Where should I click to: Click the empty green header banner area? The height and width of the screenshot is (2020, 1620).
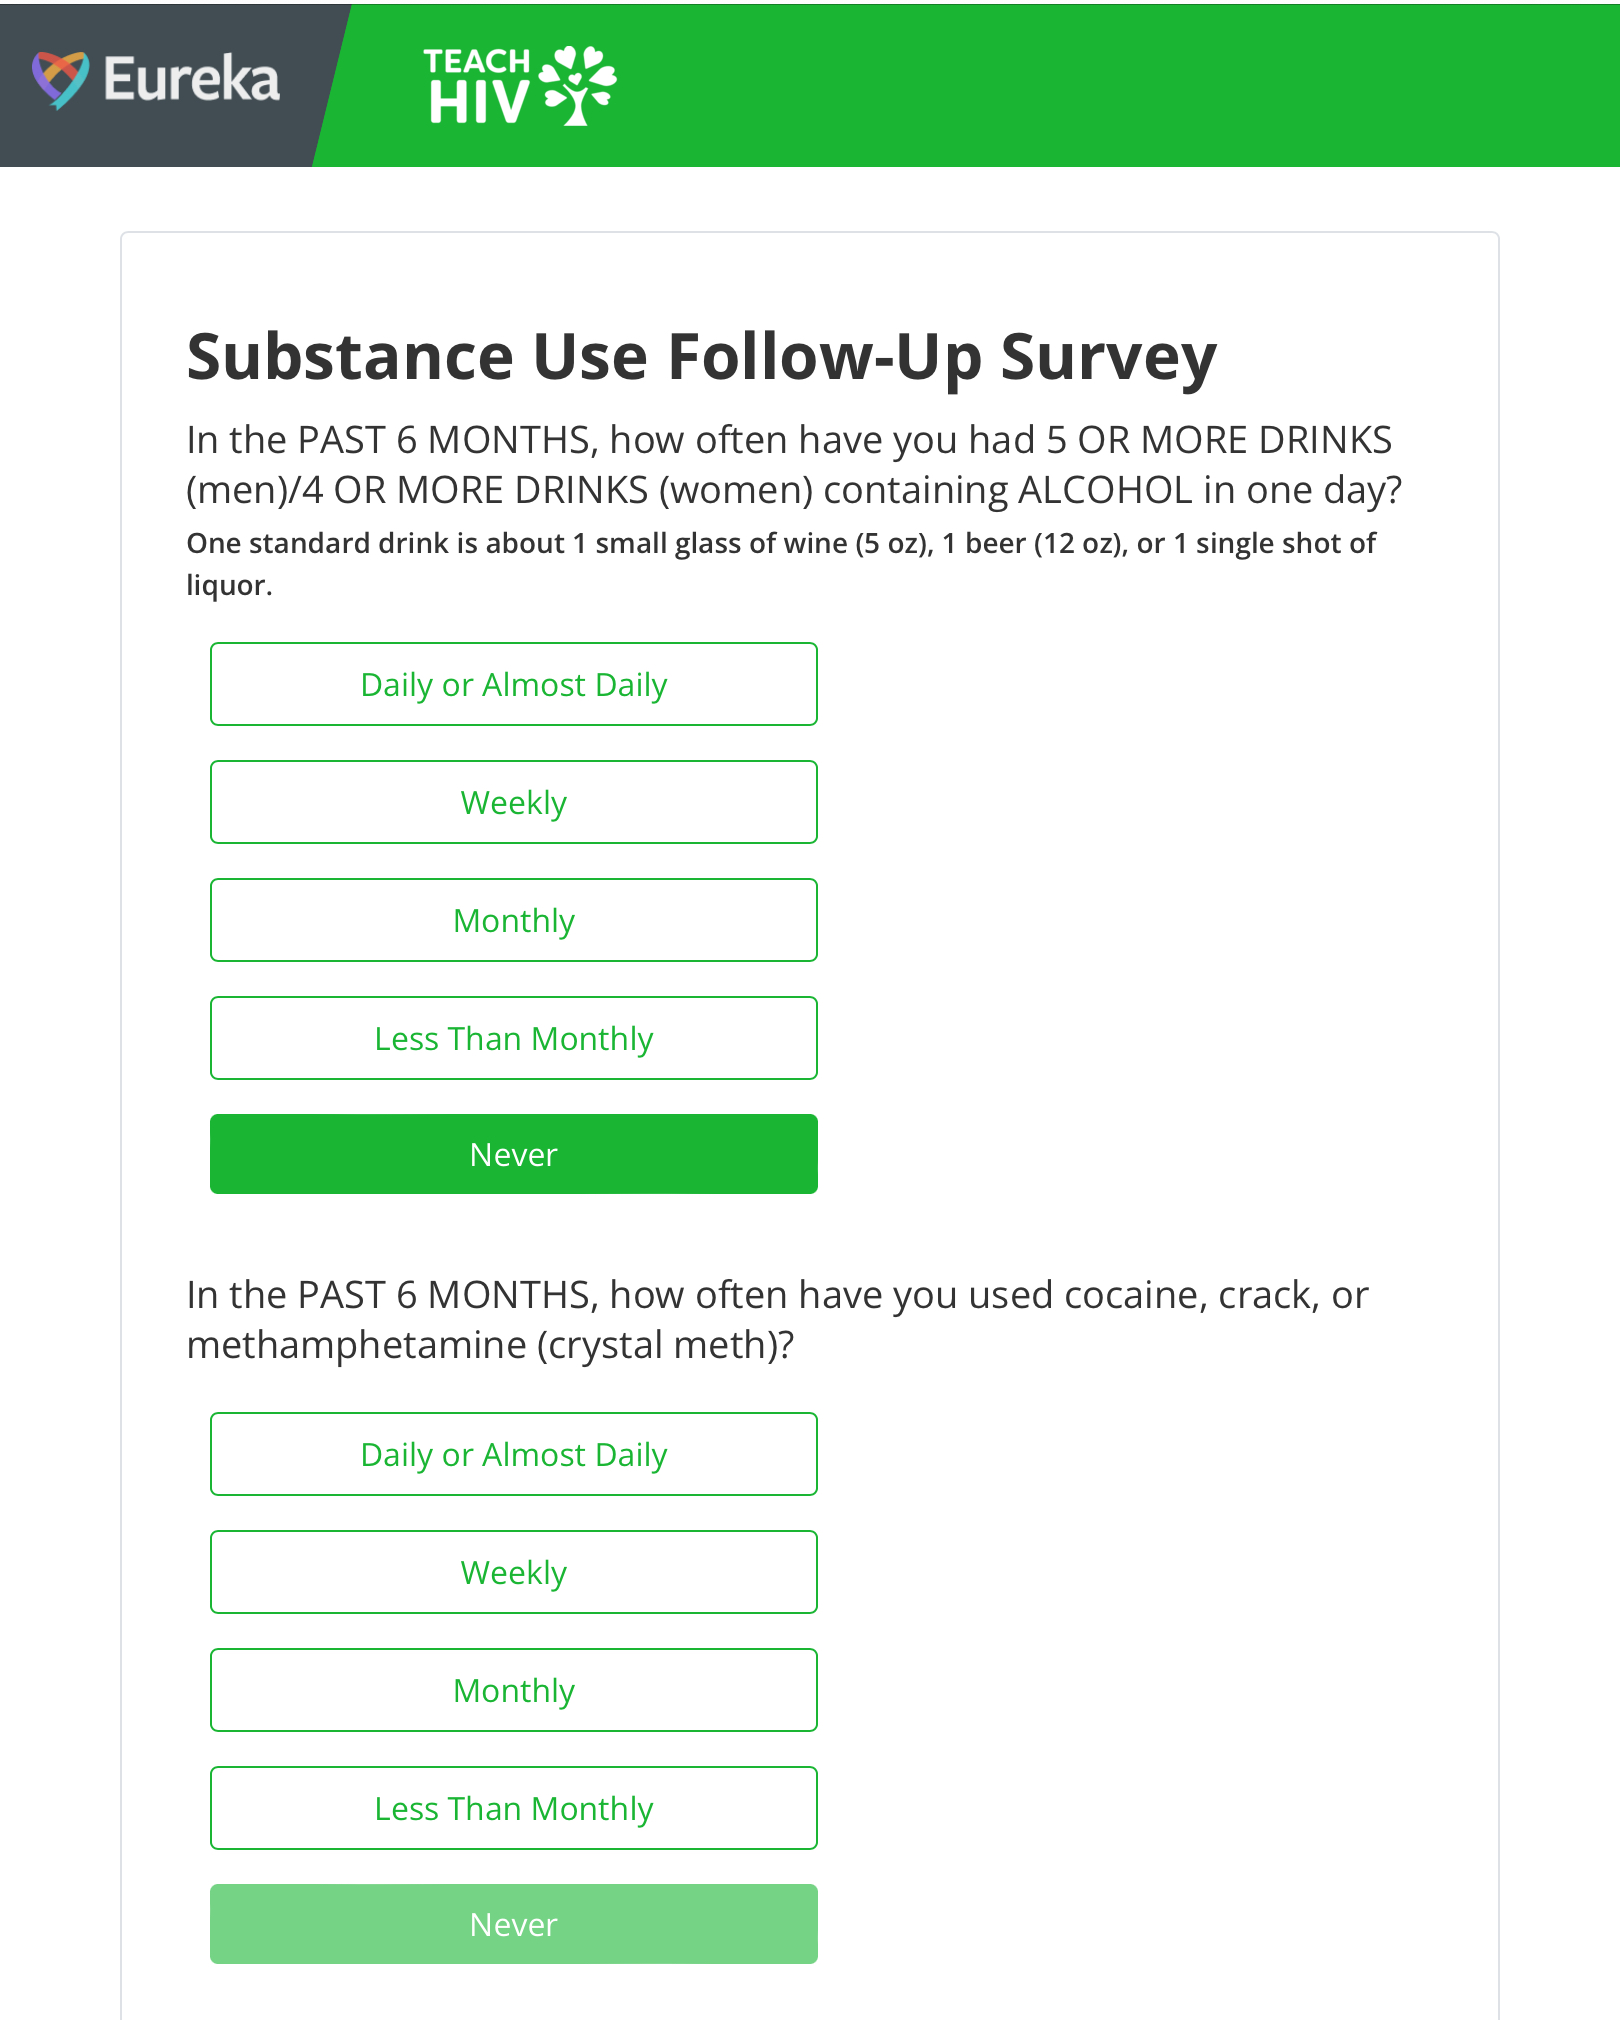tap(1100, 85)
